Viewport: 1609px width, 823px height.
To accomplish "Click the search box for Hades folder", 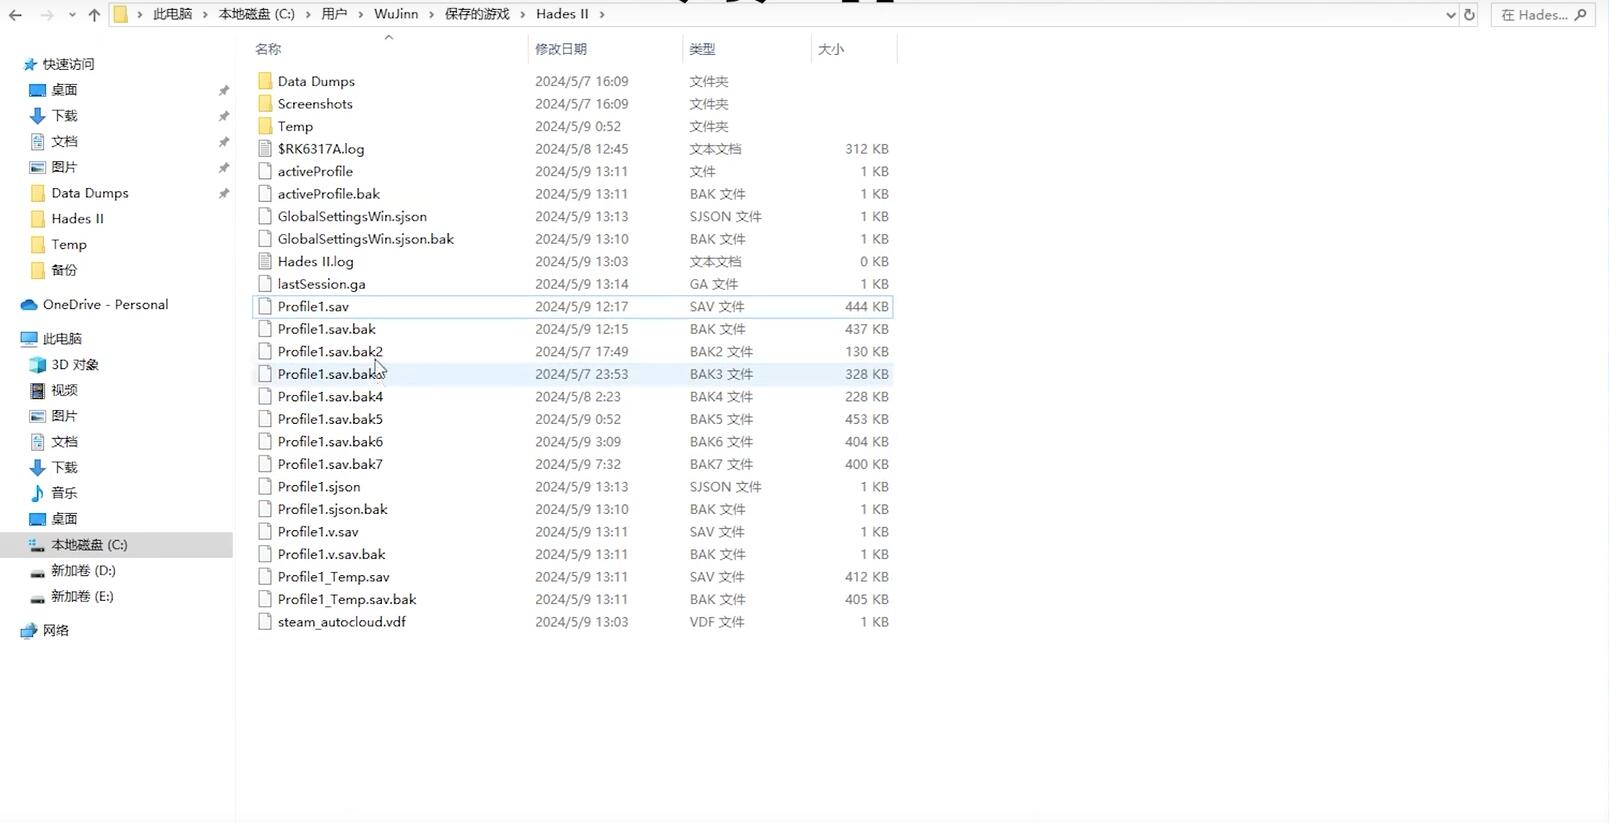I will pyautogui.click(x=1541, y=15).
